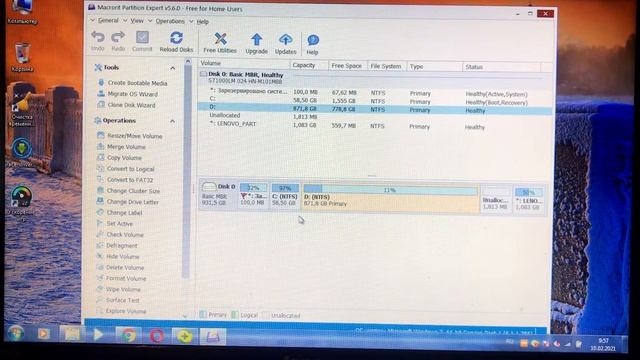Select the Unallocated row in the list
This screenshot has width=640, height=360.
click(x=375, y=116)
